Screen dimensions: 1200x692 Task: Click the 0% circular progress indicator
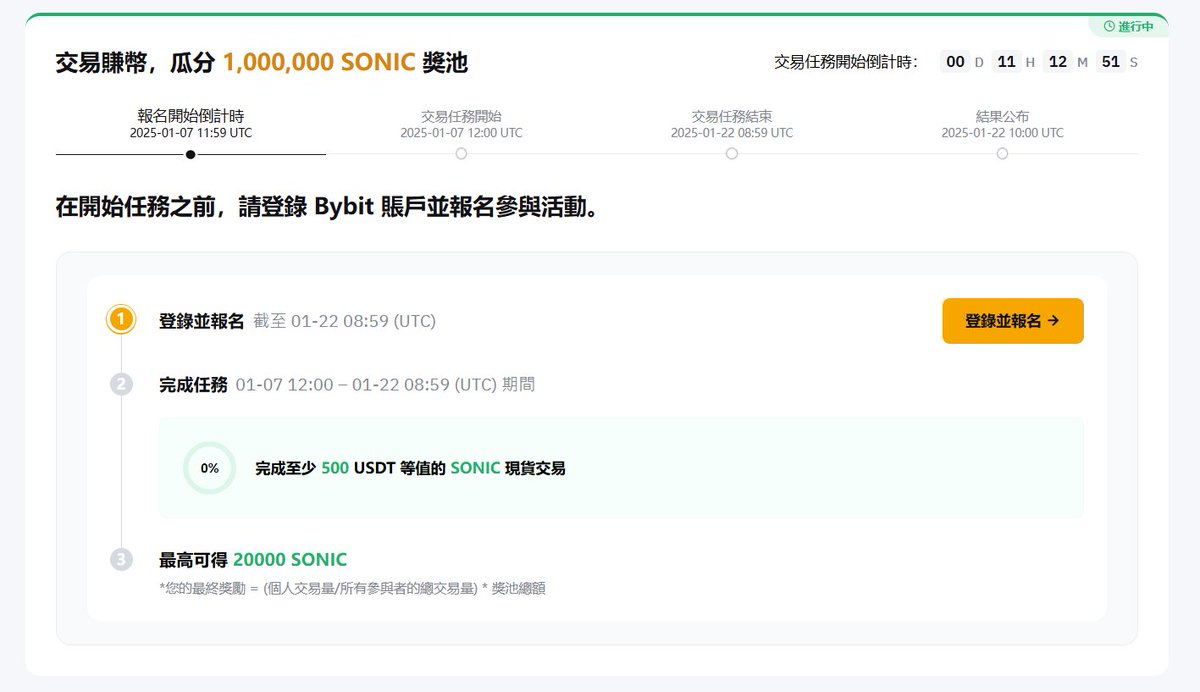(208, 467)
